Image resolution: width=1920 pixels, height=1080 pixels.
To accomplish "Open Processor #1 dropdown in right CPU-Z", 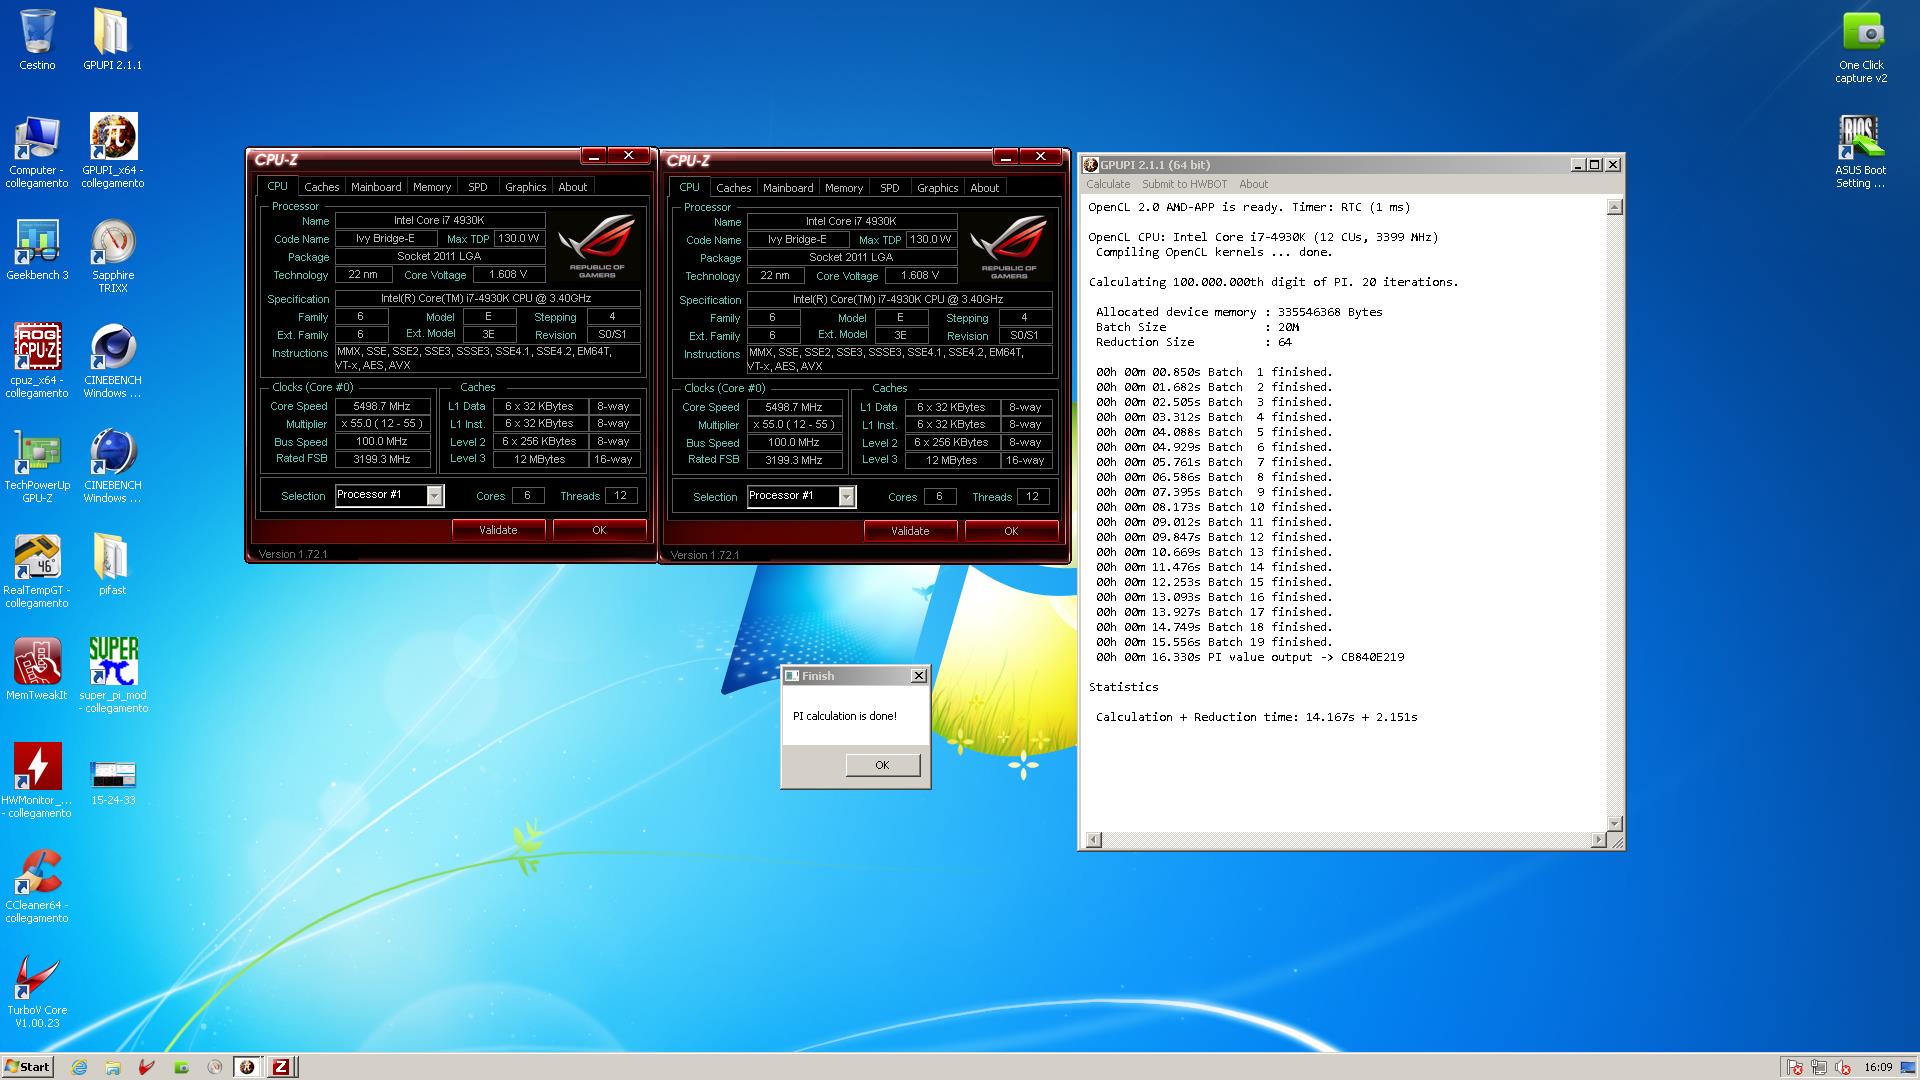I will pos(846,497).
